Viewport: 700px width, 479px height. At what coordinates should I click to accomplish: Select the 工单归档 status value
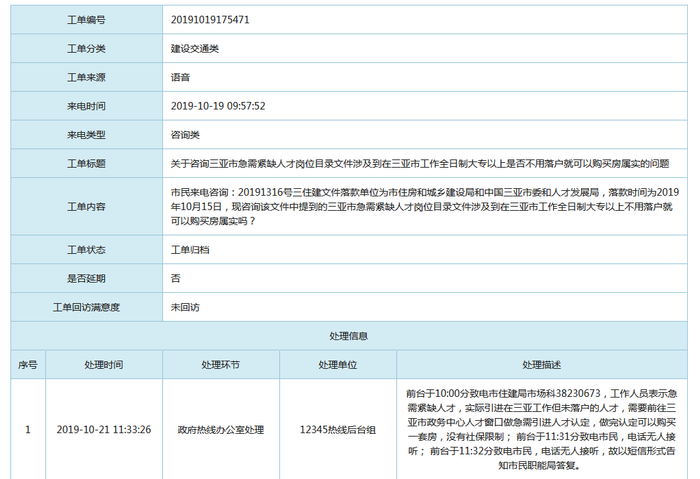point(190,250)
